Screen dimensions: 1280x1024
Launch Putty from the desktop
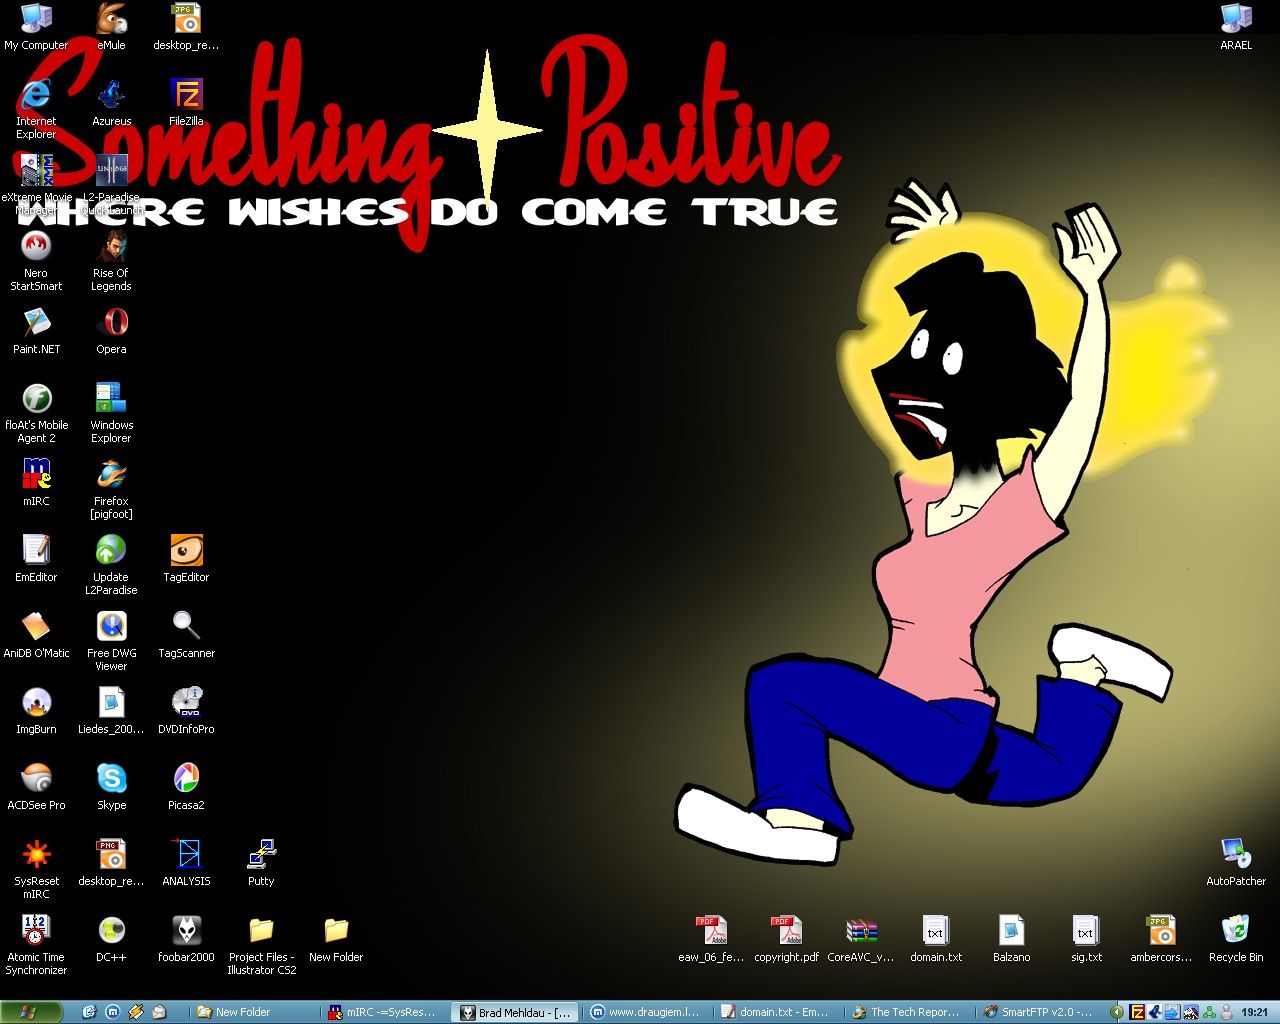261,862
